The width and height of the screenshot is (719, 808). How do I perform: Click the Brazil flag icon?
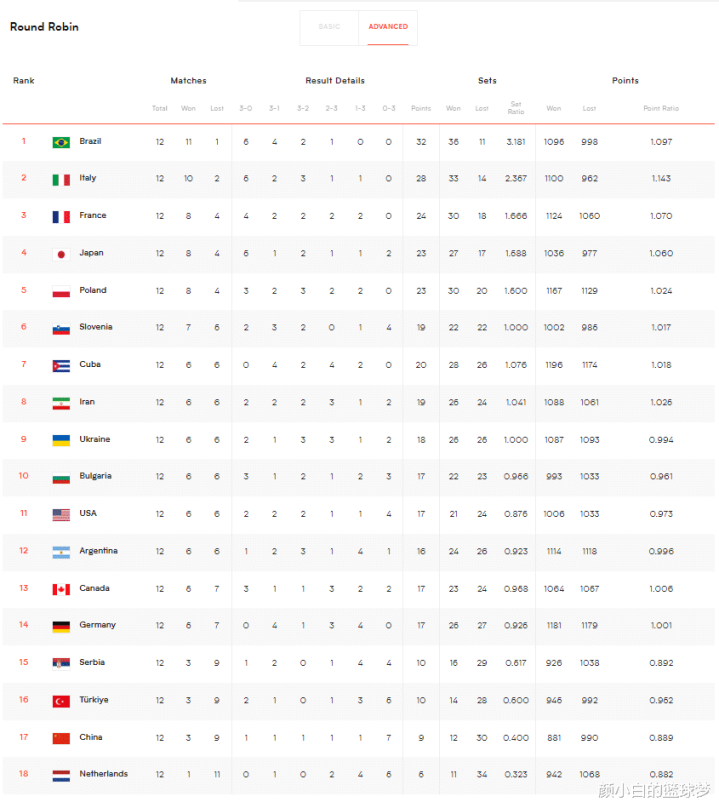click(61, 142)
